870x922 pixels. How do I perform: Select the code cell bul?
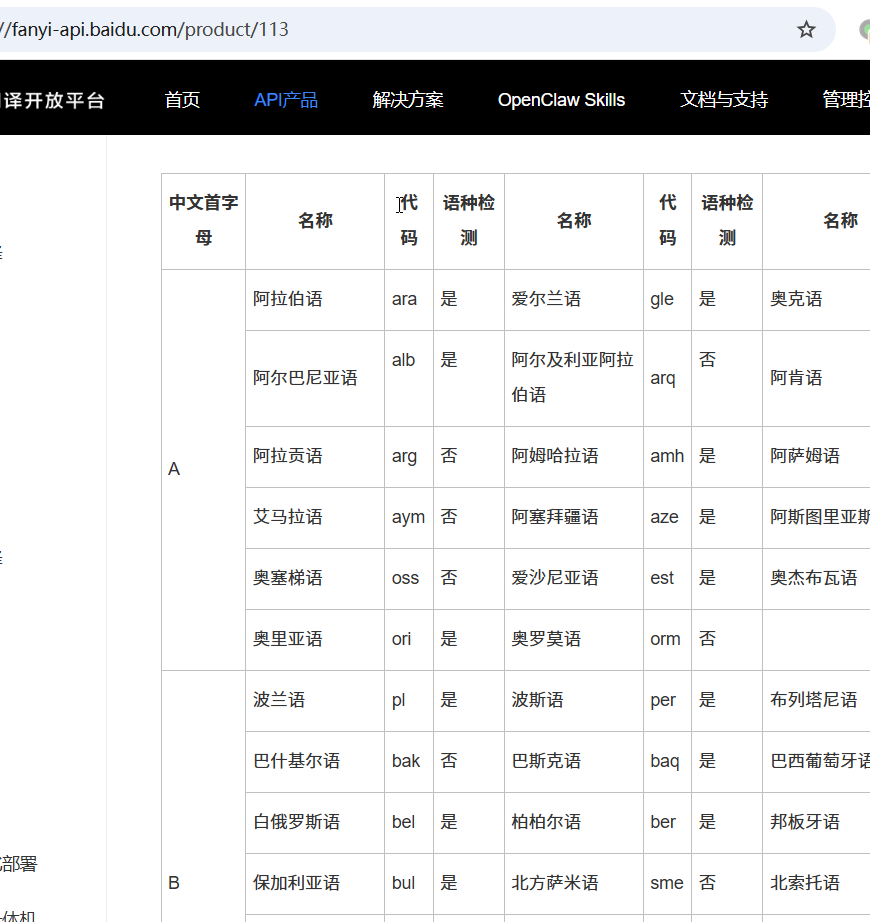[x=409, y=884]
